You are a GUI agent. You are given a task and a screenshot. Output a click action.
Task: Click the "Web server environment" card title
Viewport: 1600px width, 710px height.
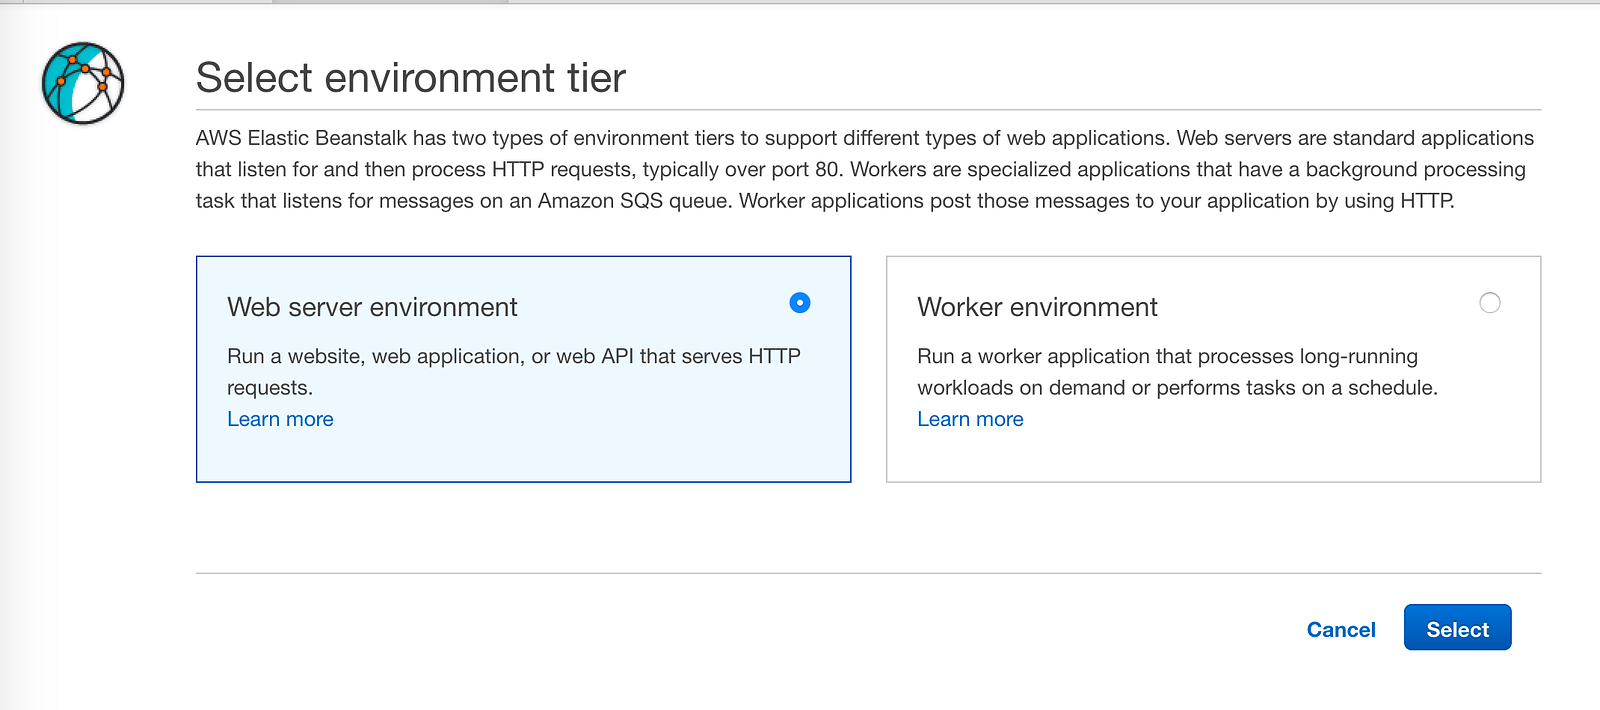(372, 307)
